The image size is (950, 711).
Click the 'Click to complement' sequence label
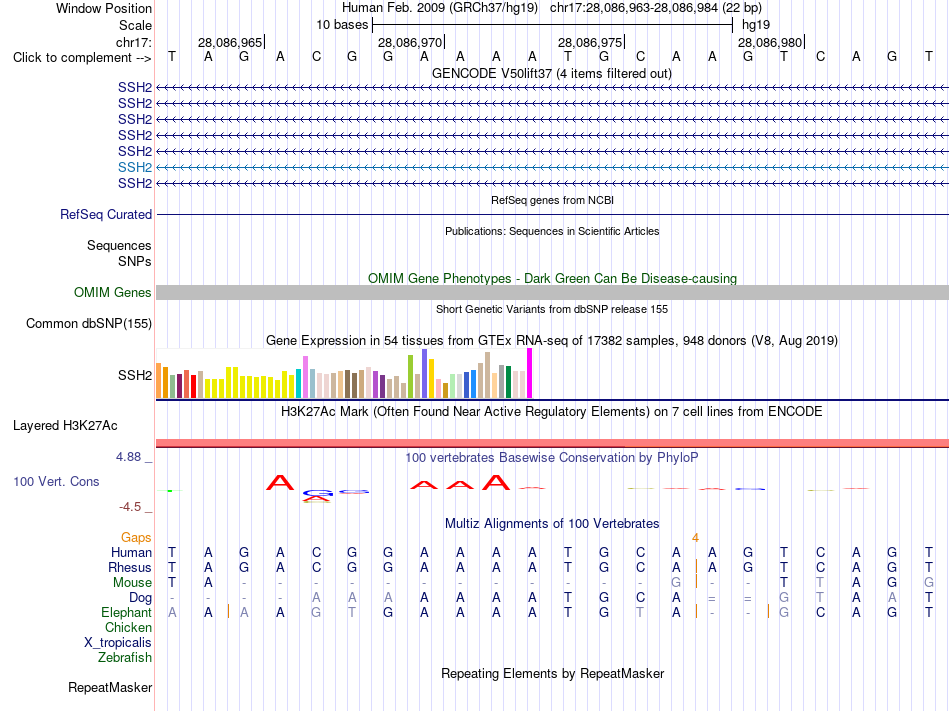82,58
